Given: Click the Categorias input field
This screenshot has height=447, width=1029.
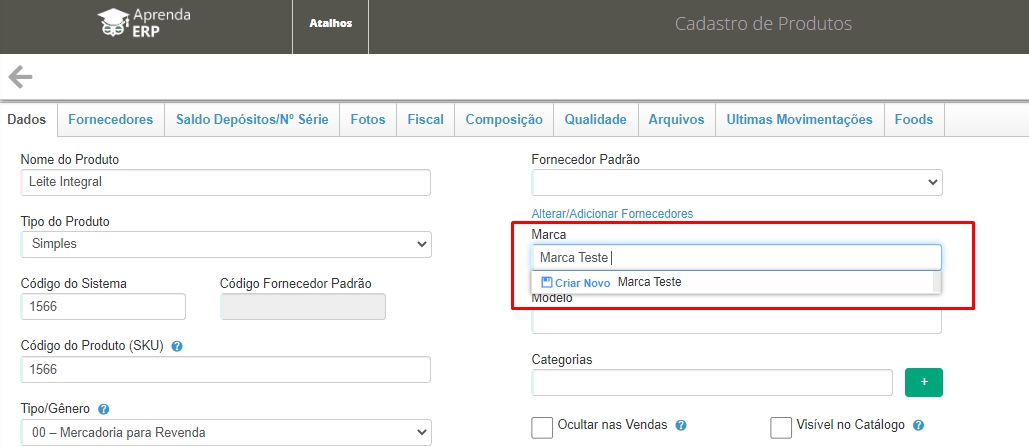Looking at the screenshot, I should pyautogui.click(x=712, y=383).
